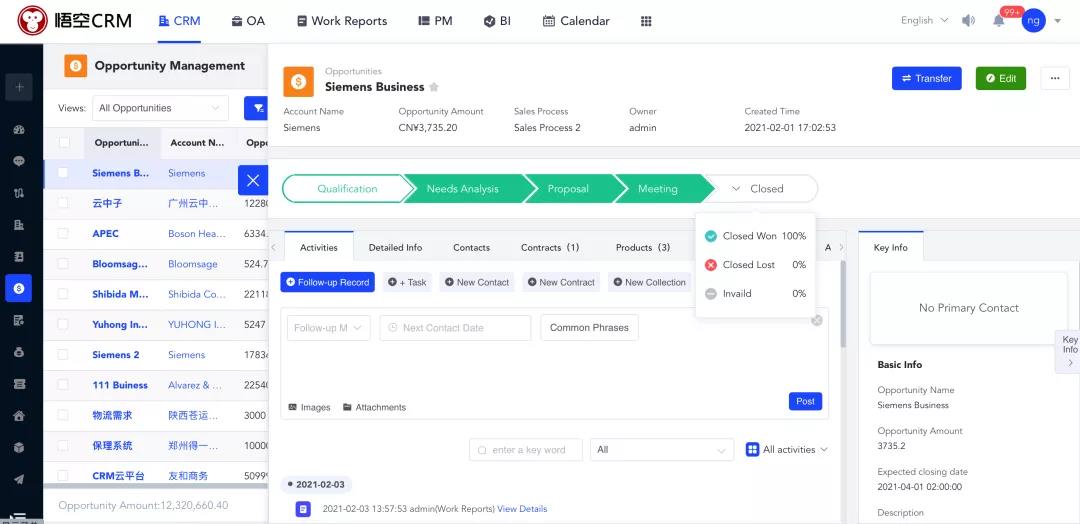This screenshot has width=1080, height=524.
Task: Click the Next Contact Date field
Action: click(455, 328)
